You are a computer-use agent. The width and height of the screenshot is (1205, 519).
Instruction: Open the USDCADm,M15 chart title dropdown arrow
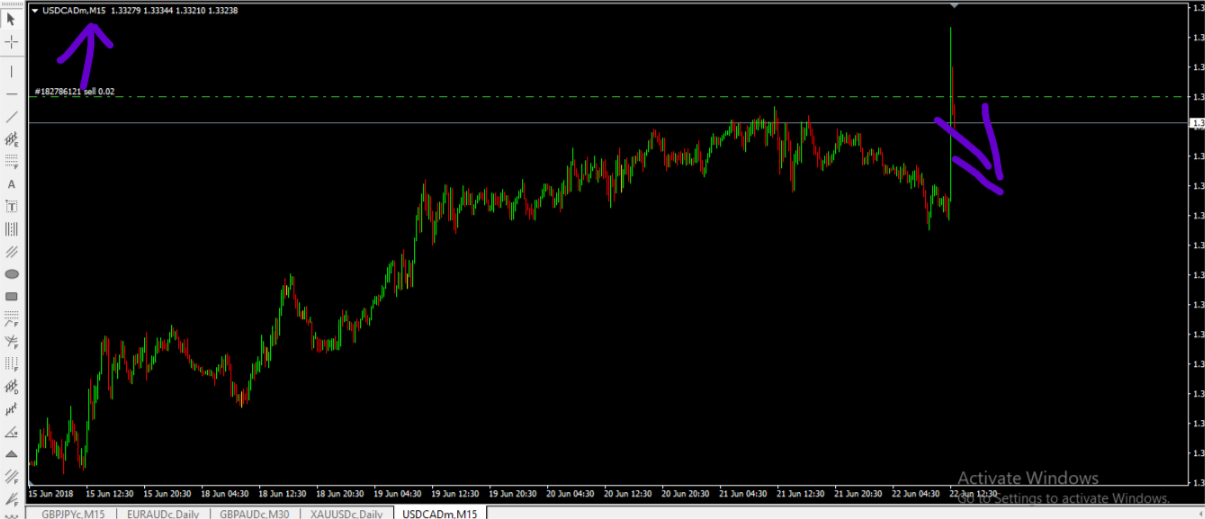(36, 10)
